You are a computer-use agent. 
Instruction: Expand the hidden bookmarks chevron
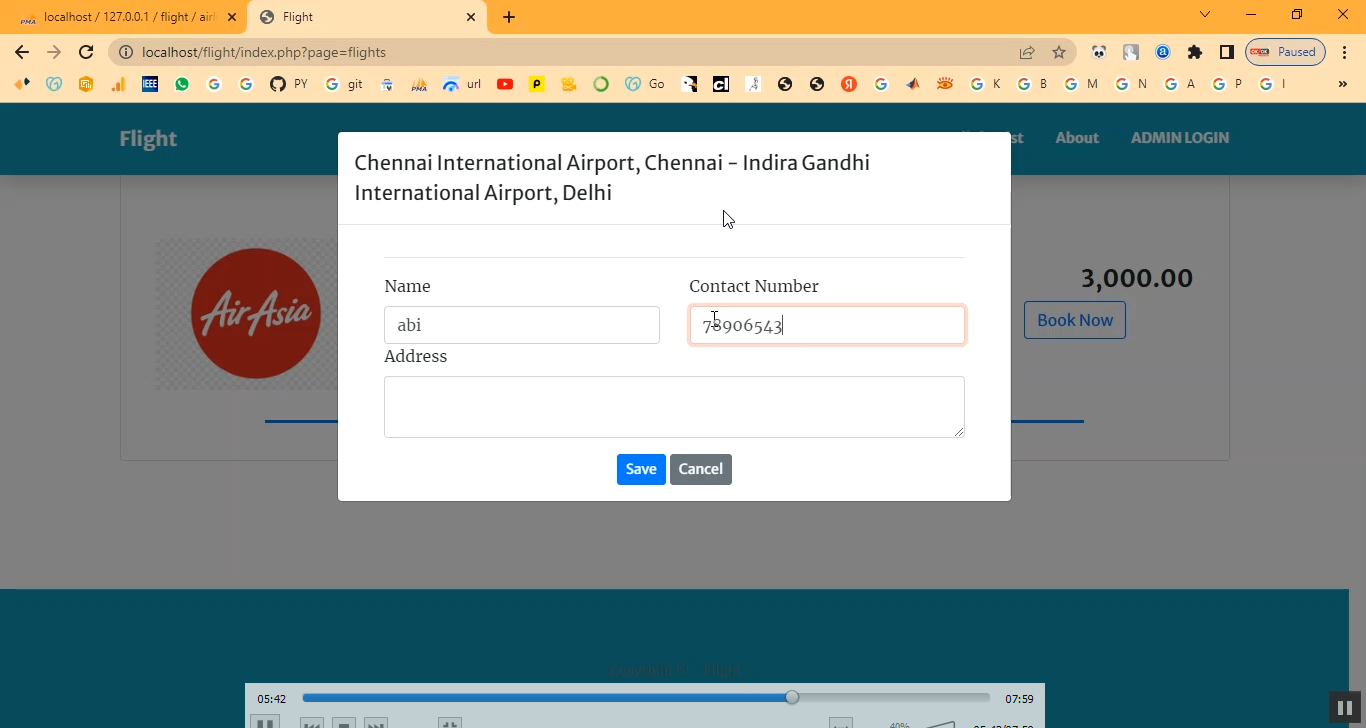pos(1342,84)
